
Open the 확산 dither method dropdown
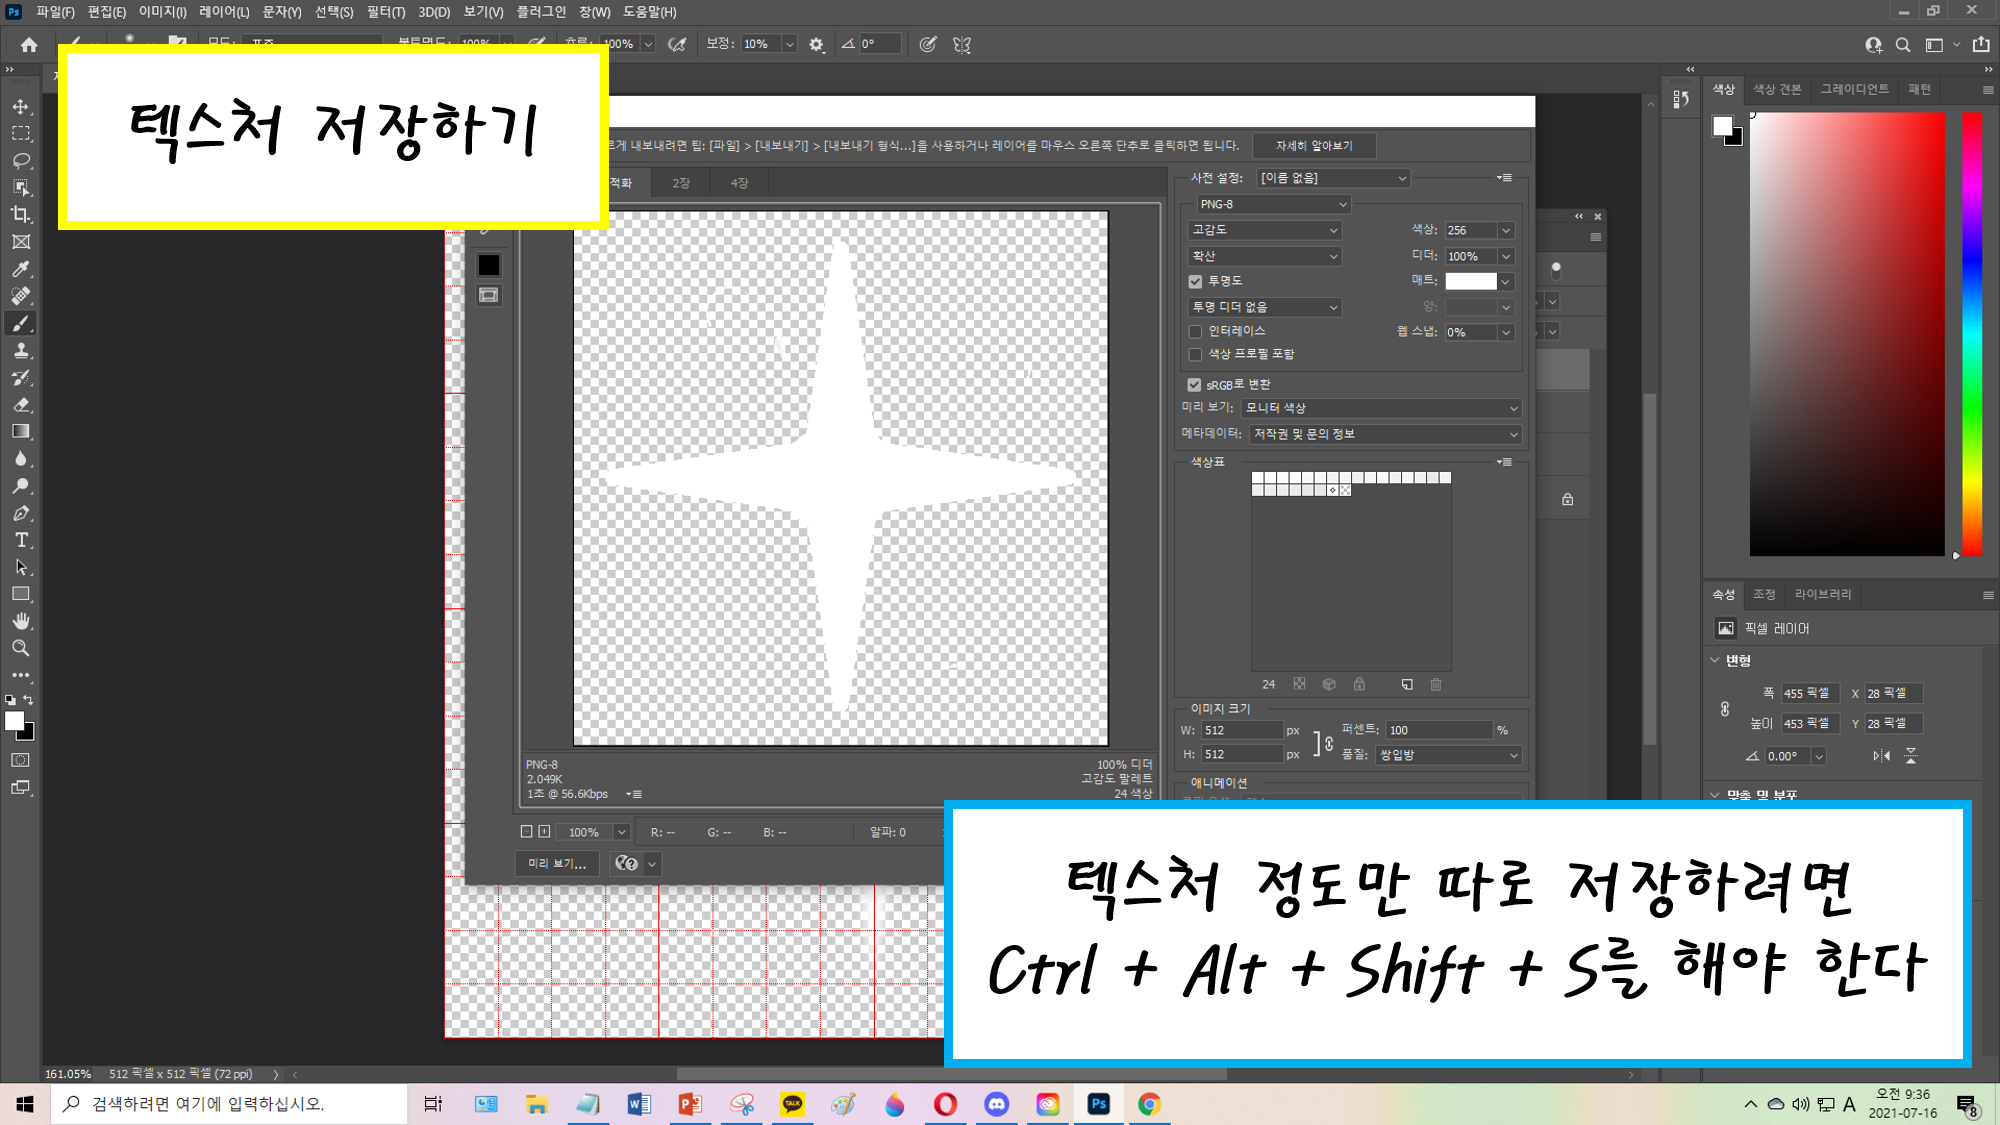point(1265,256)
